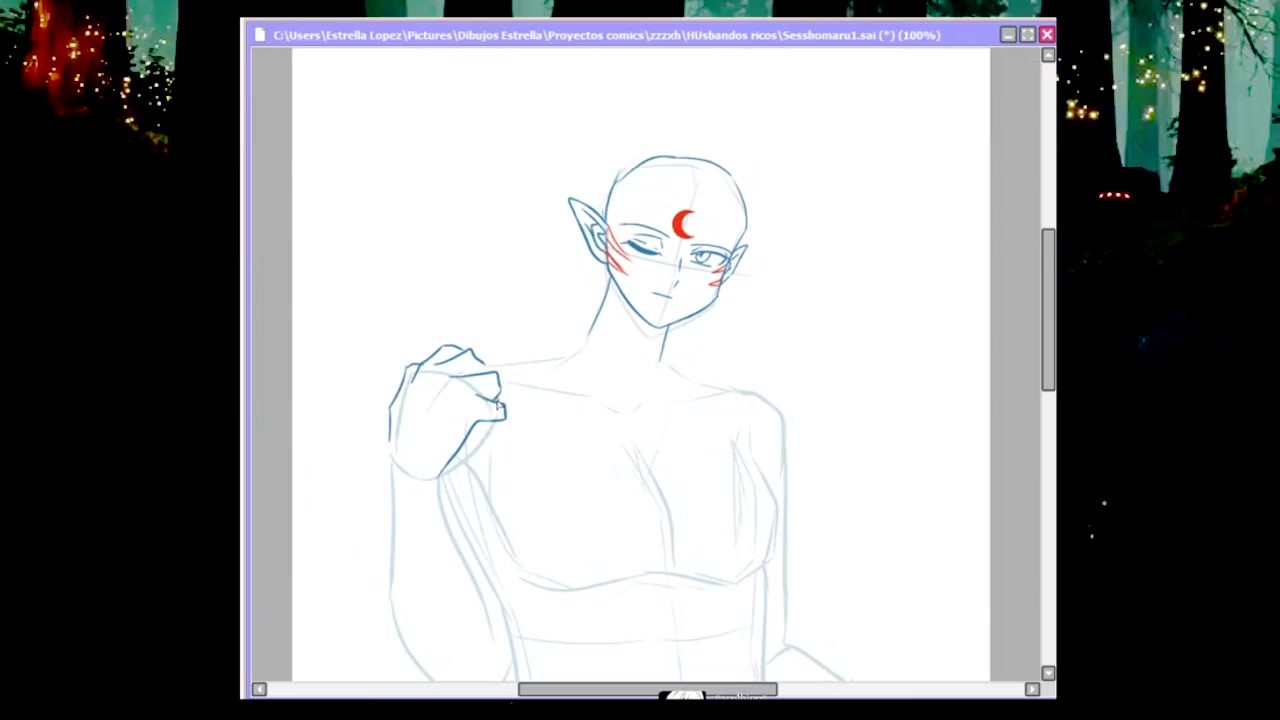The height and width of the screenshot is (720, 1280).
Task: Click the vertical scrollbar down arrow
Action: pyautogui.click(x=1048, y=673)
